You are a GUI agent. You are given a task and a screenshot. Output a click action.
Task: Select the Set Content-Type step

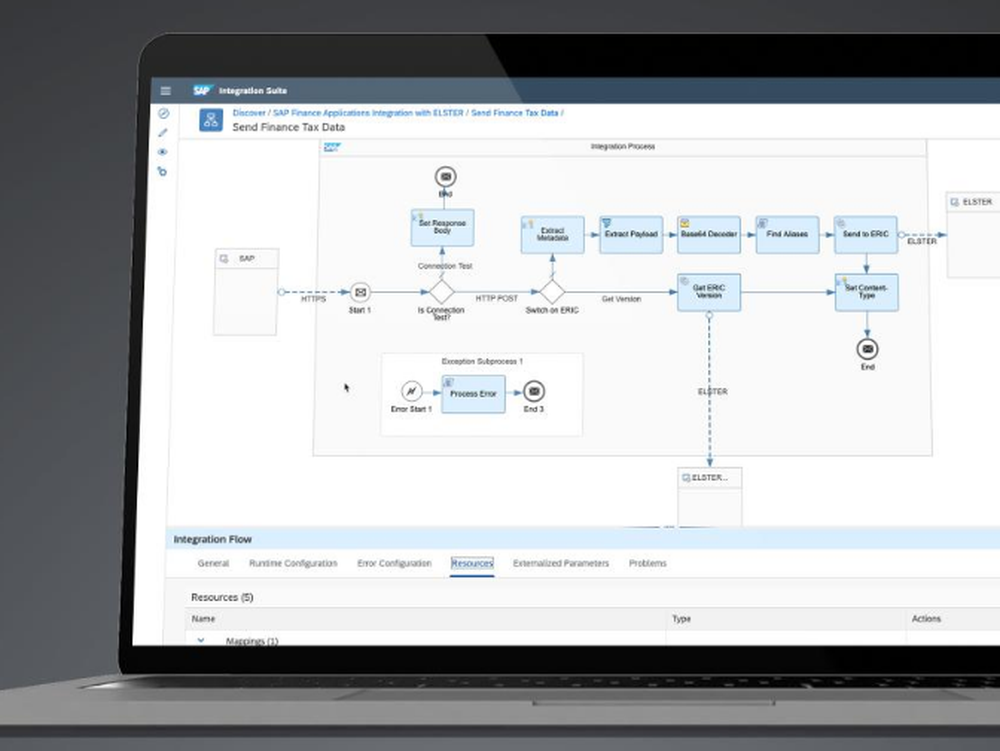[866, 293]
